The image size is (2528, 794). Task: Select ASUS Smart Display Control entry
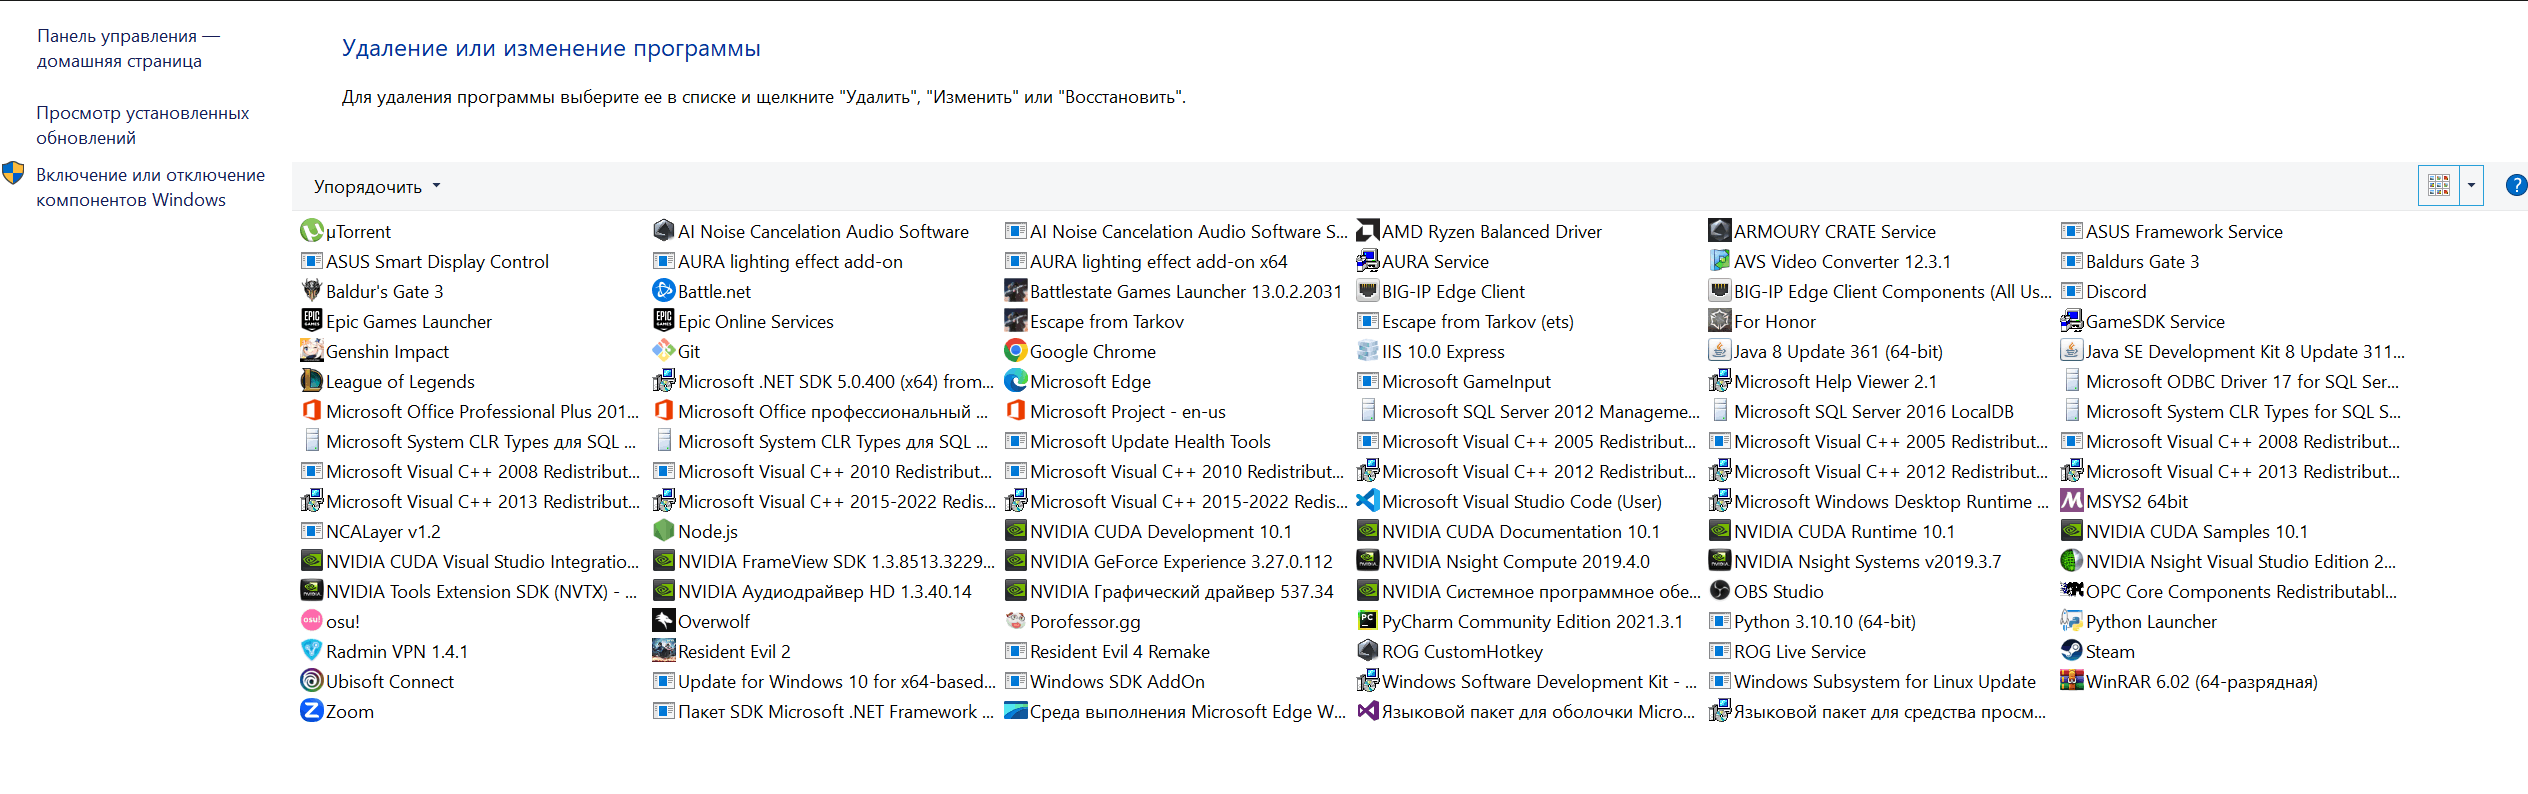click(425, 261)
